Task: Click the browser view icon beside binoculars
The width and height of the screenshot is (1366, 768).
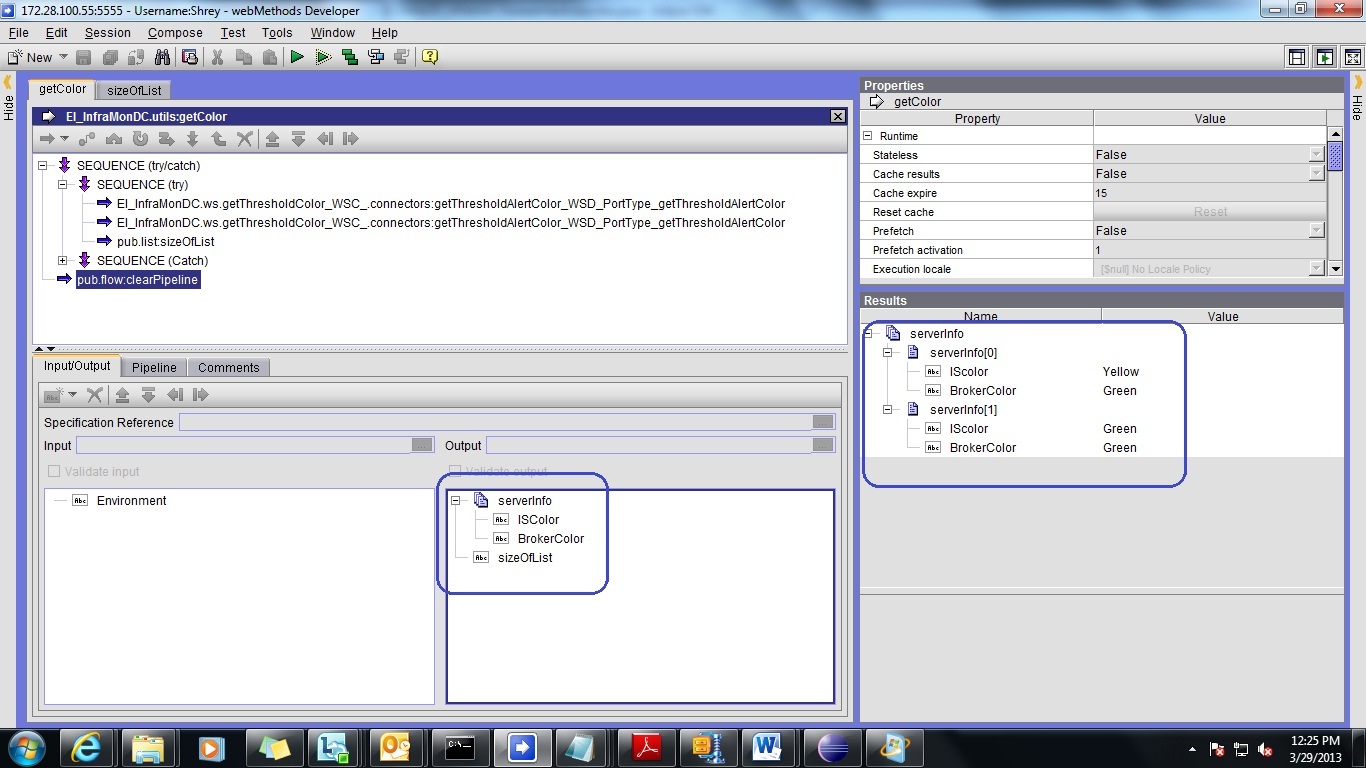Action: pos(189,57)
